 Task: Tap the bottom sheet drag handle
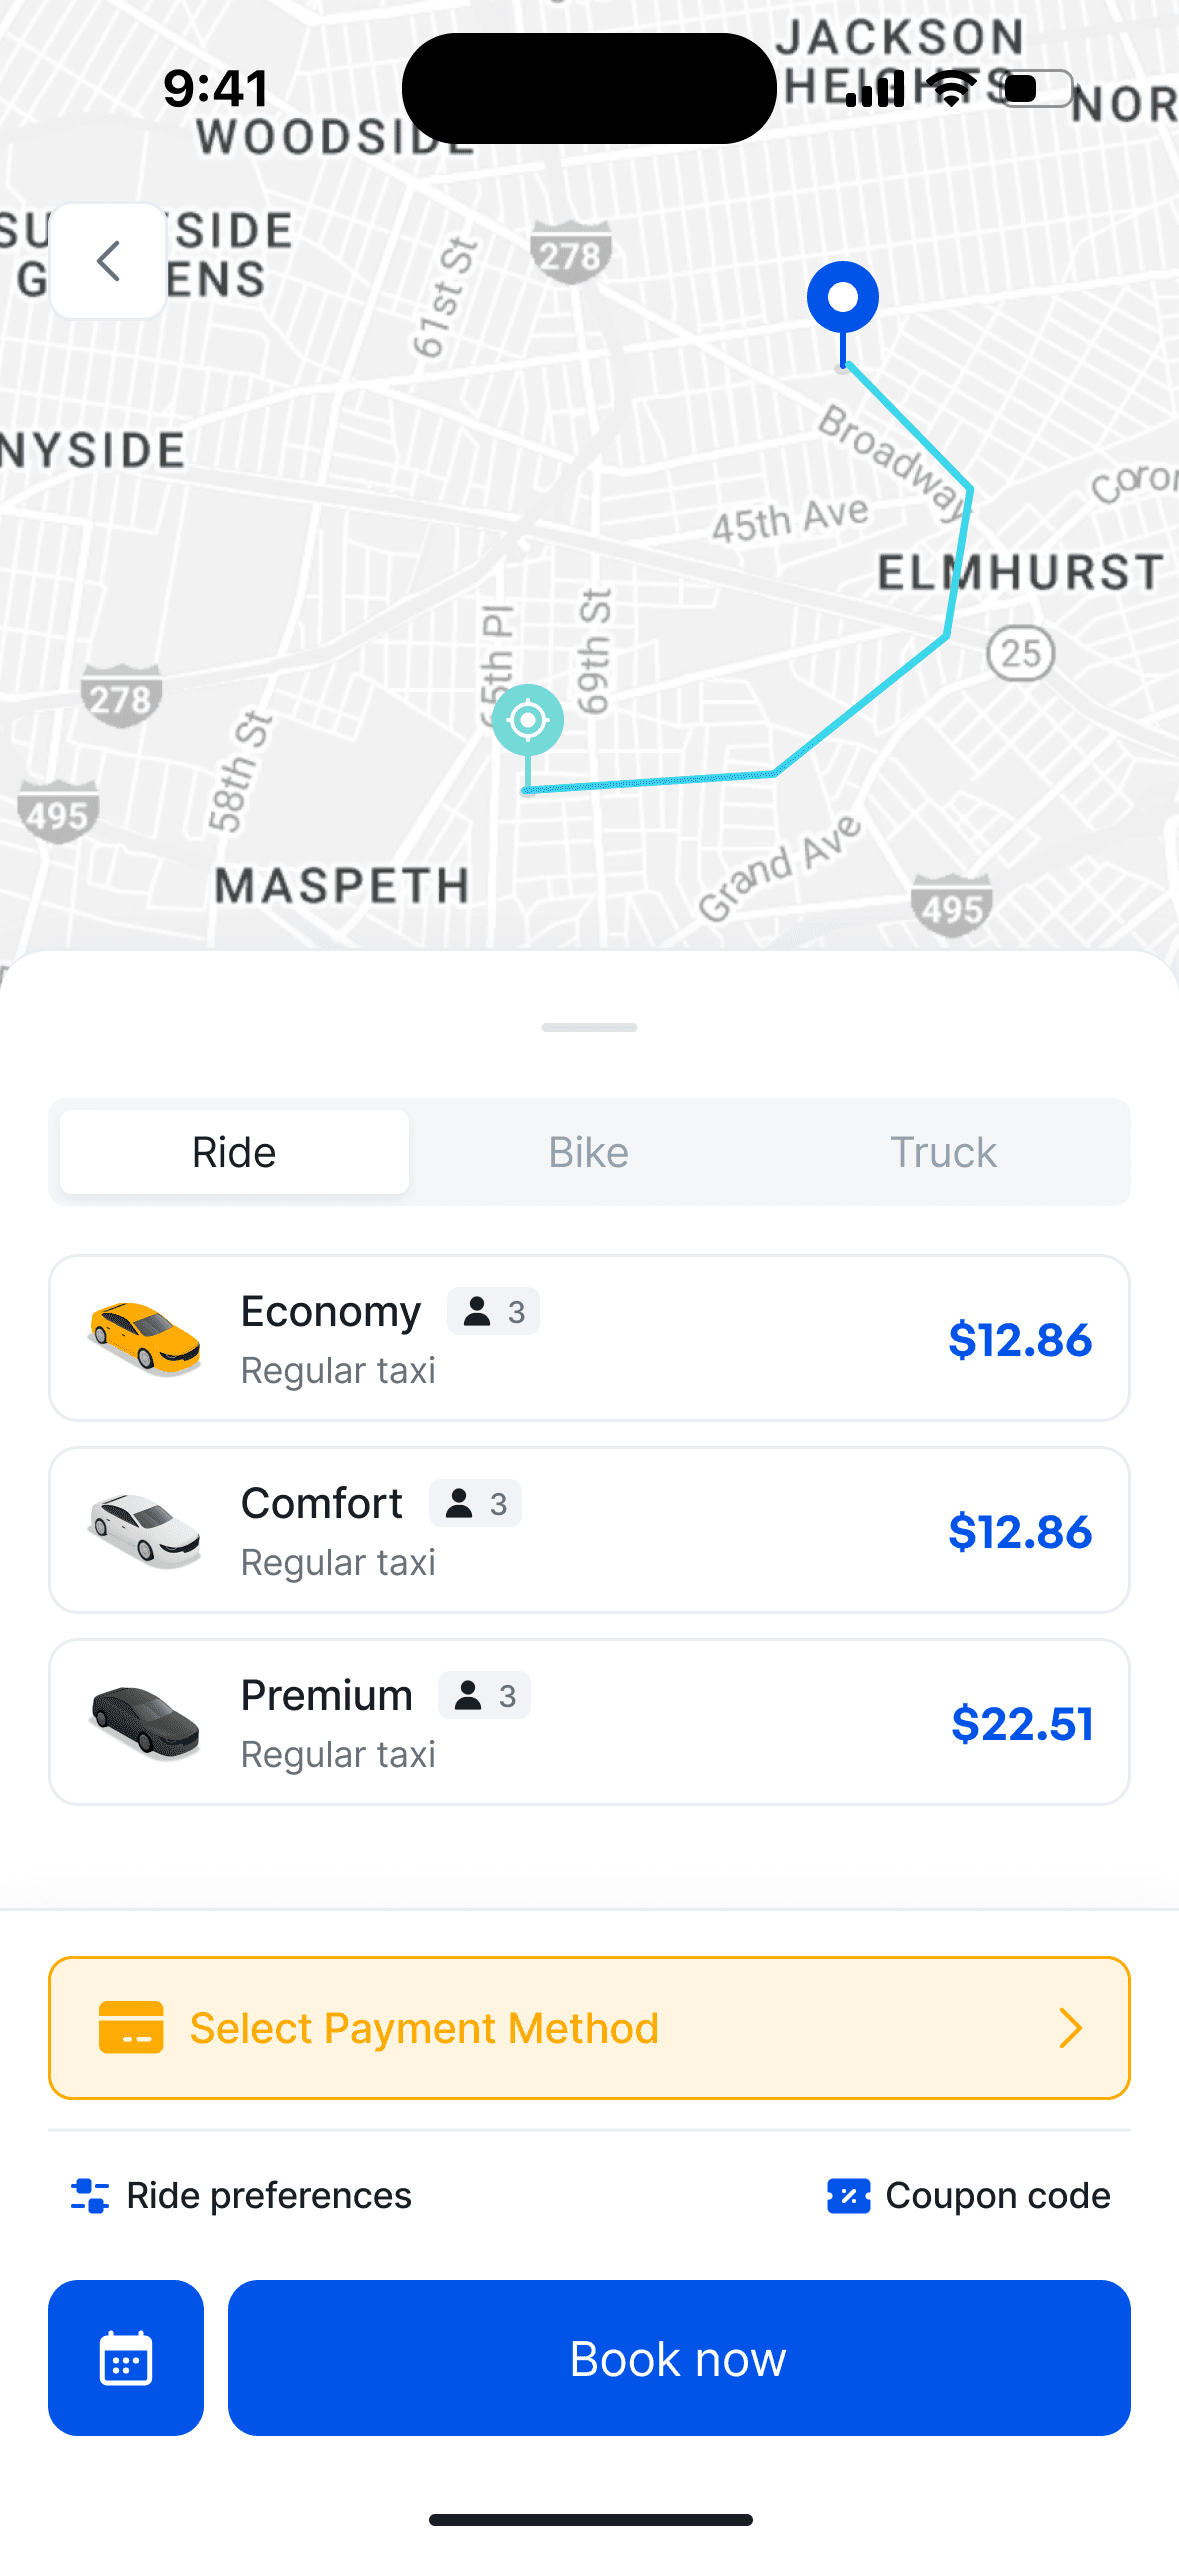pyautogui.click(x=589, y=1027)
